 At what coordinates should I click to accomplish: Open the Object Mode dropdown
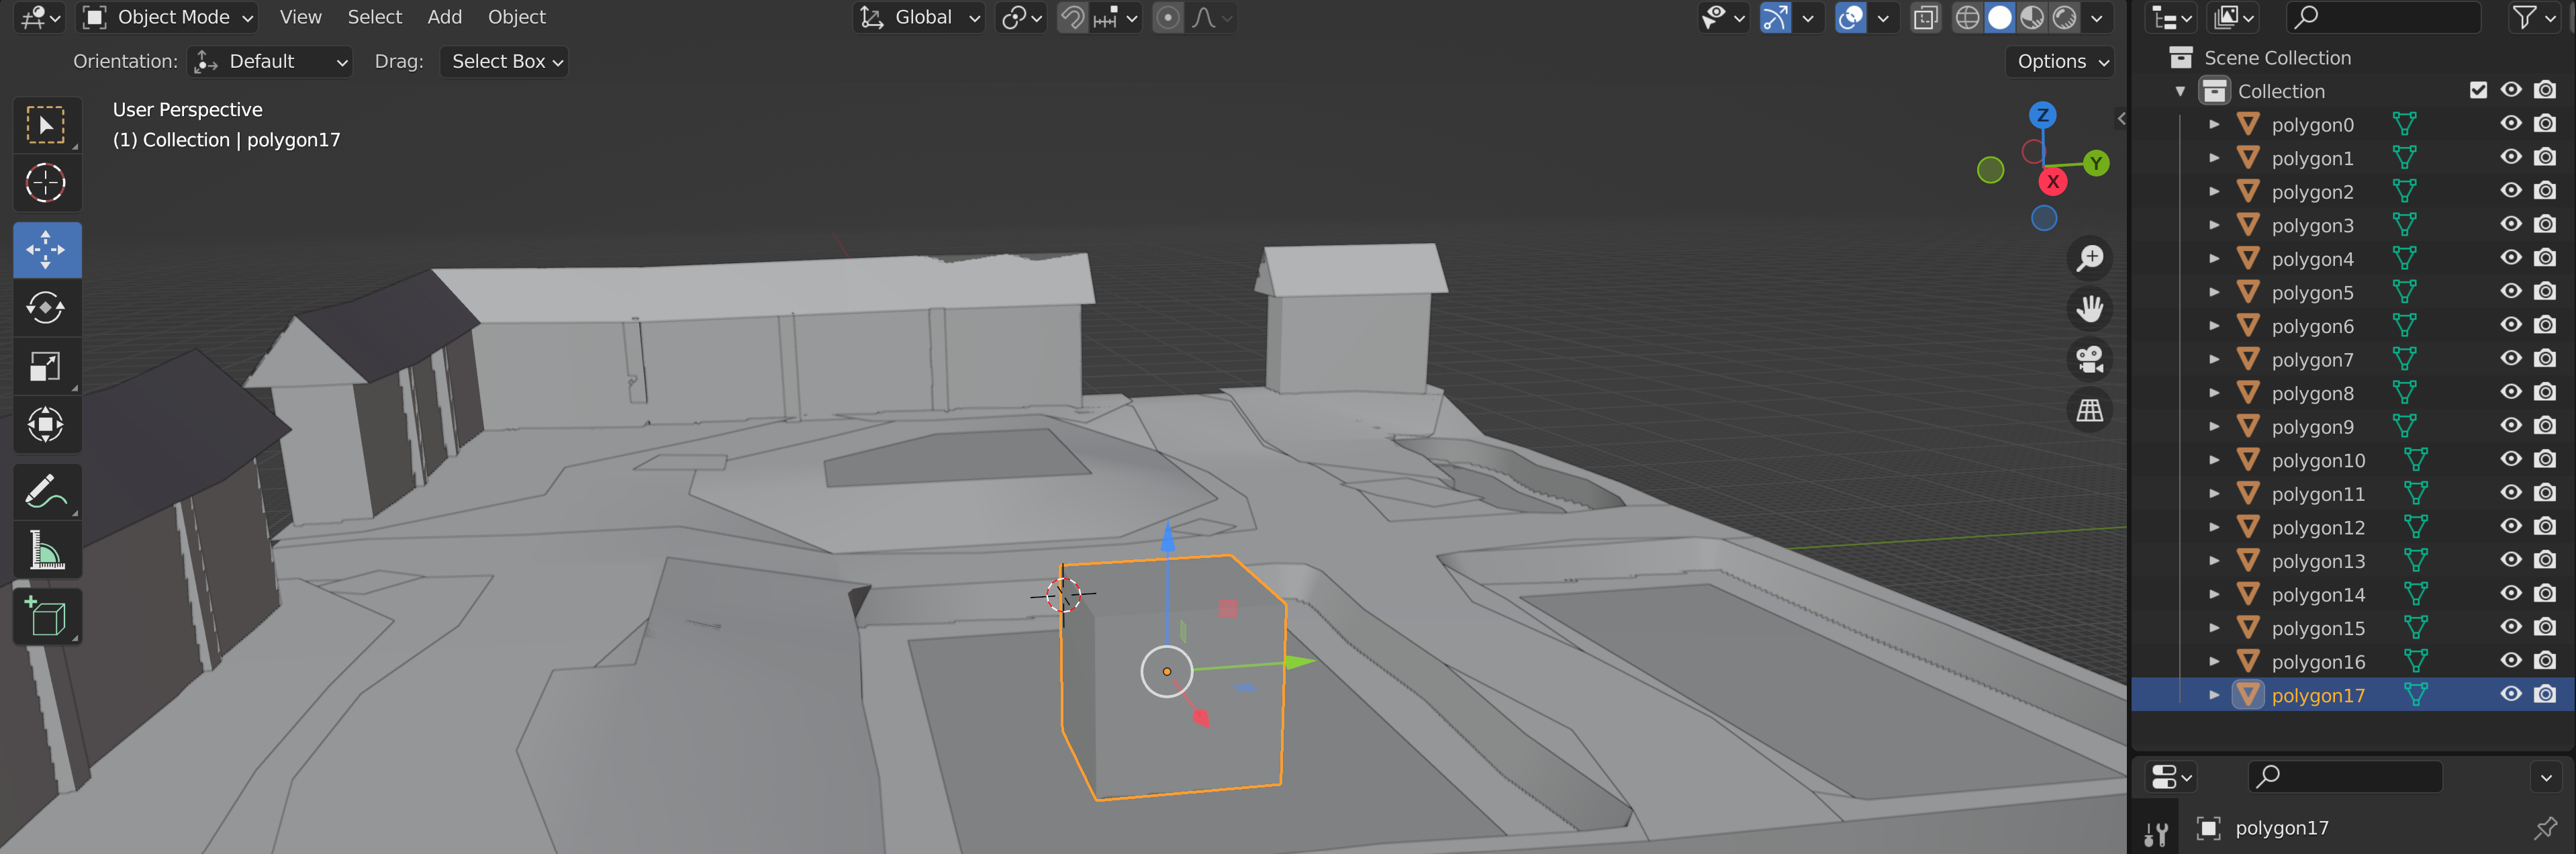tap(168, 17)
